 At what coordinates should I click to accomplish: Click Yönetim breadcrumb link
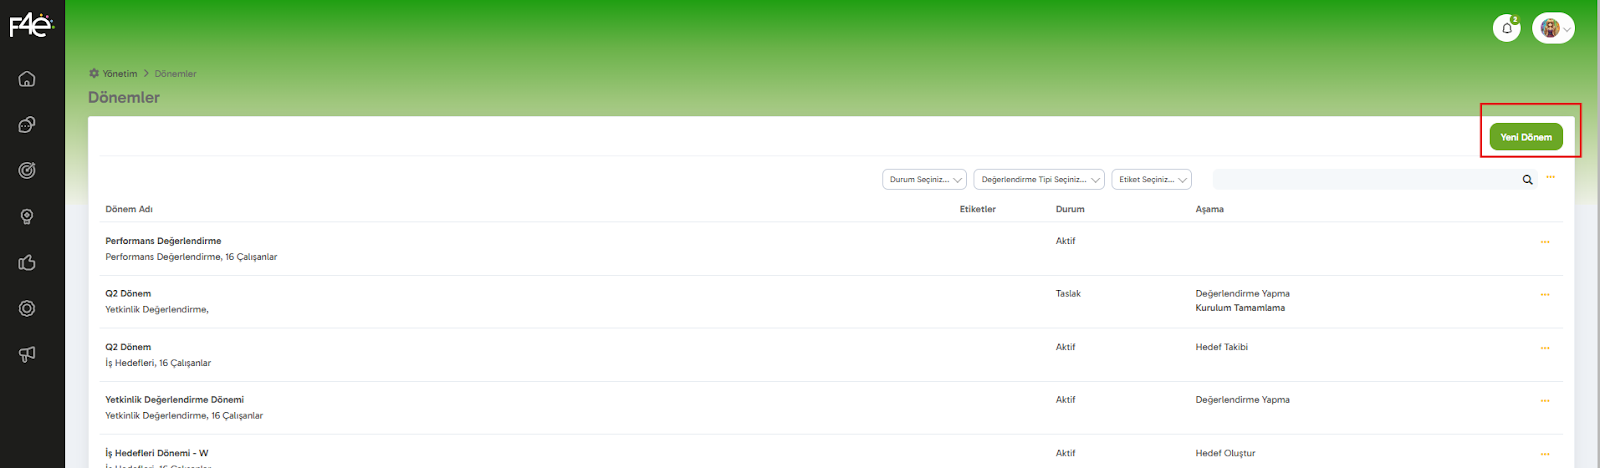pyautogui.click(x=119, y=74)
